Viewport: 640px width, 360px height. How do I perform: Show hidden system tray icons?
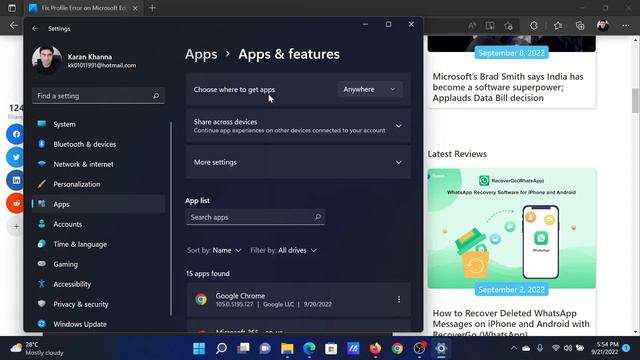click(x=514, y=348)
